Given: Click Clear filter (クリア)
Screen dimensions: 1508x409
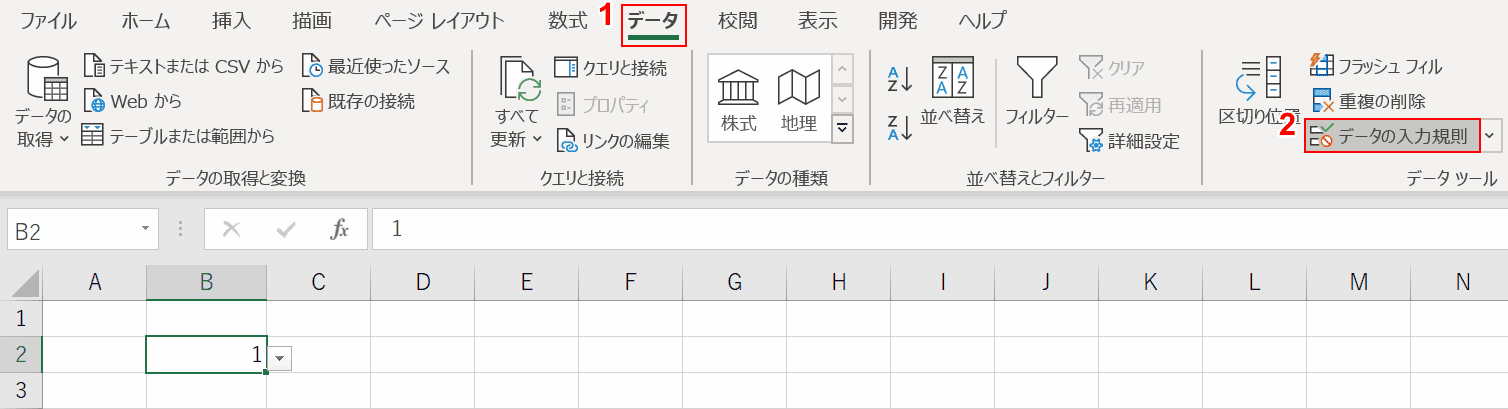Looking at the screenshot, I should 1112,67.
